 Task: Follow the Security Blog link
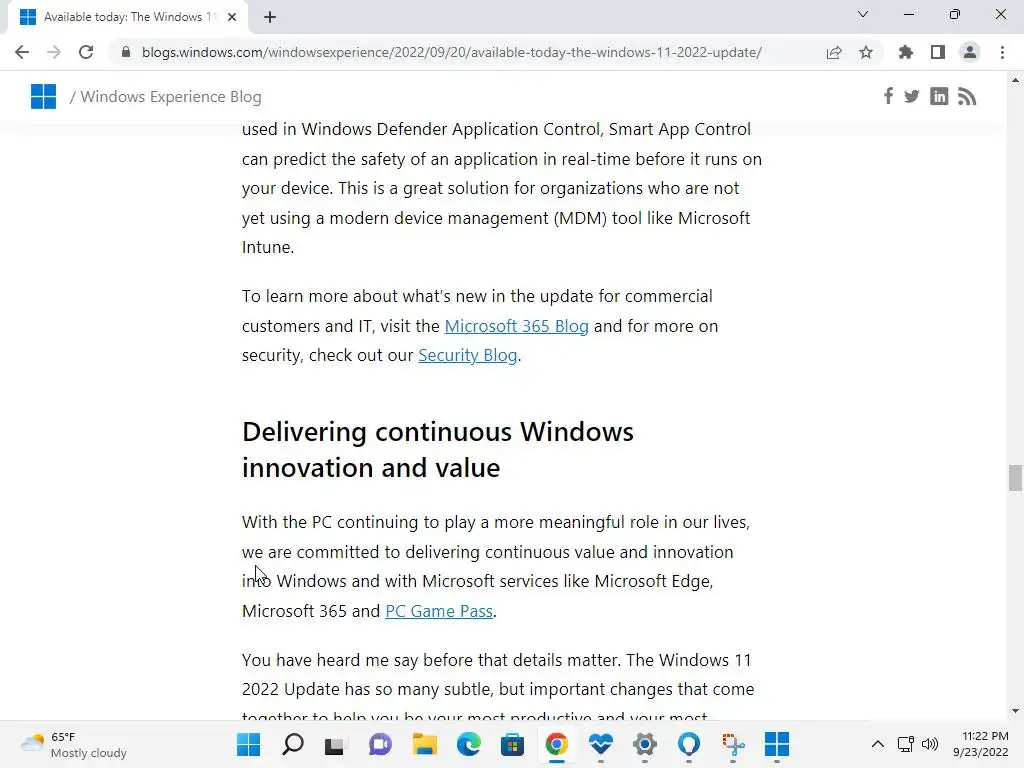(x=468, y=355)
